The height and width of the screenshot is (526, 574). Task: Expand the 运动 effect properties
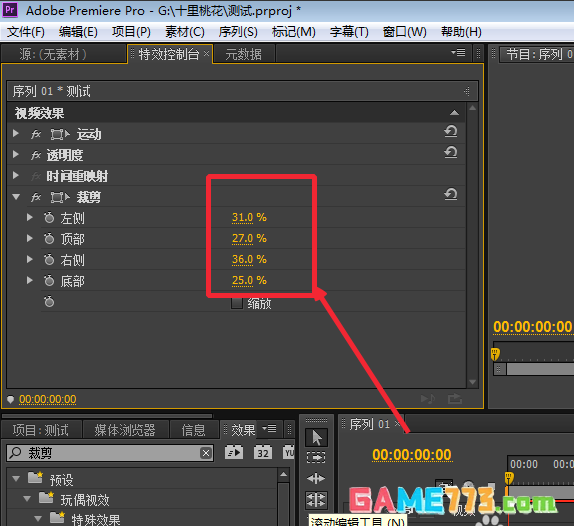pos(16,134)
